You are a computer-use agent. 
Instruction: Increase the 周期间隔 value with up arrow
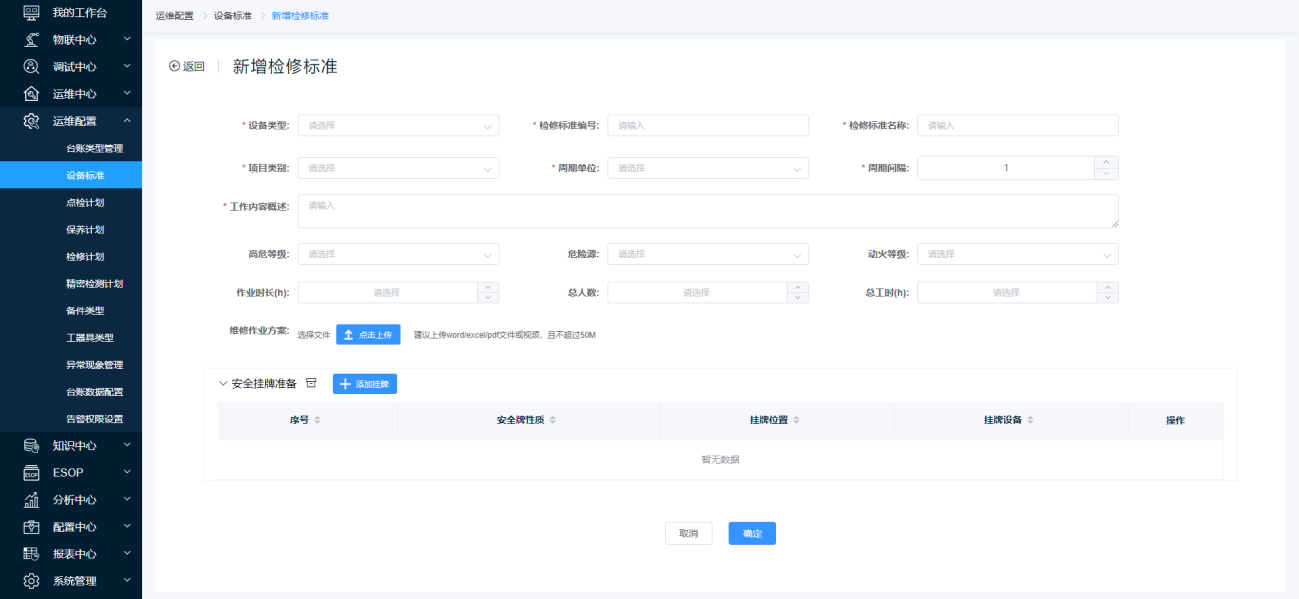(x=1106, y=162)
